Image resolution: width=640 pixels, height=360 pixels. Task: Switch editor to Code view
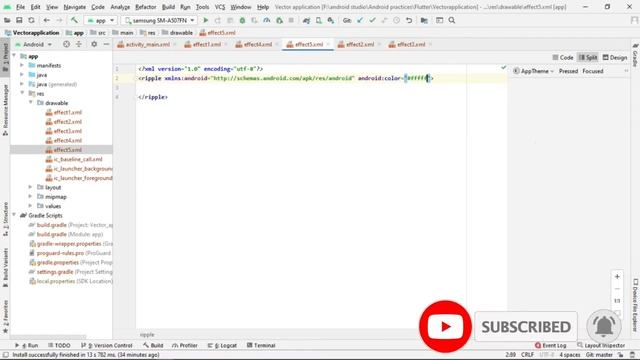(x=563, y=58)
